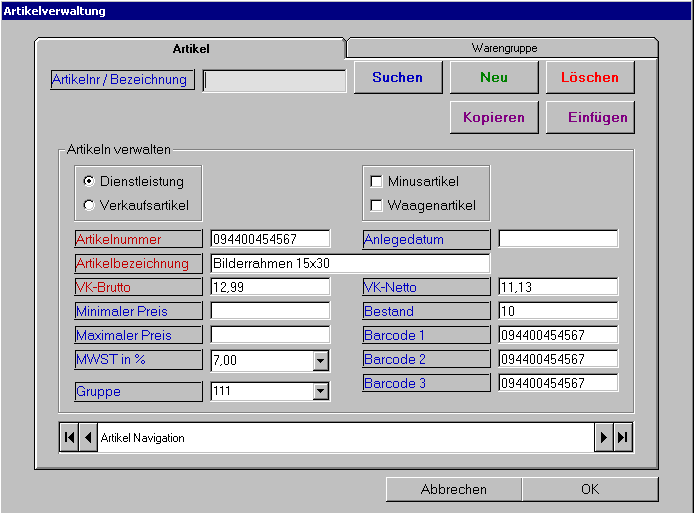Select the Dienstleistung radio button
Image resolution: width=694 pixels, height=513 pixels.
(x=90, y=181)
